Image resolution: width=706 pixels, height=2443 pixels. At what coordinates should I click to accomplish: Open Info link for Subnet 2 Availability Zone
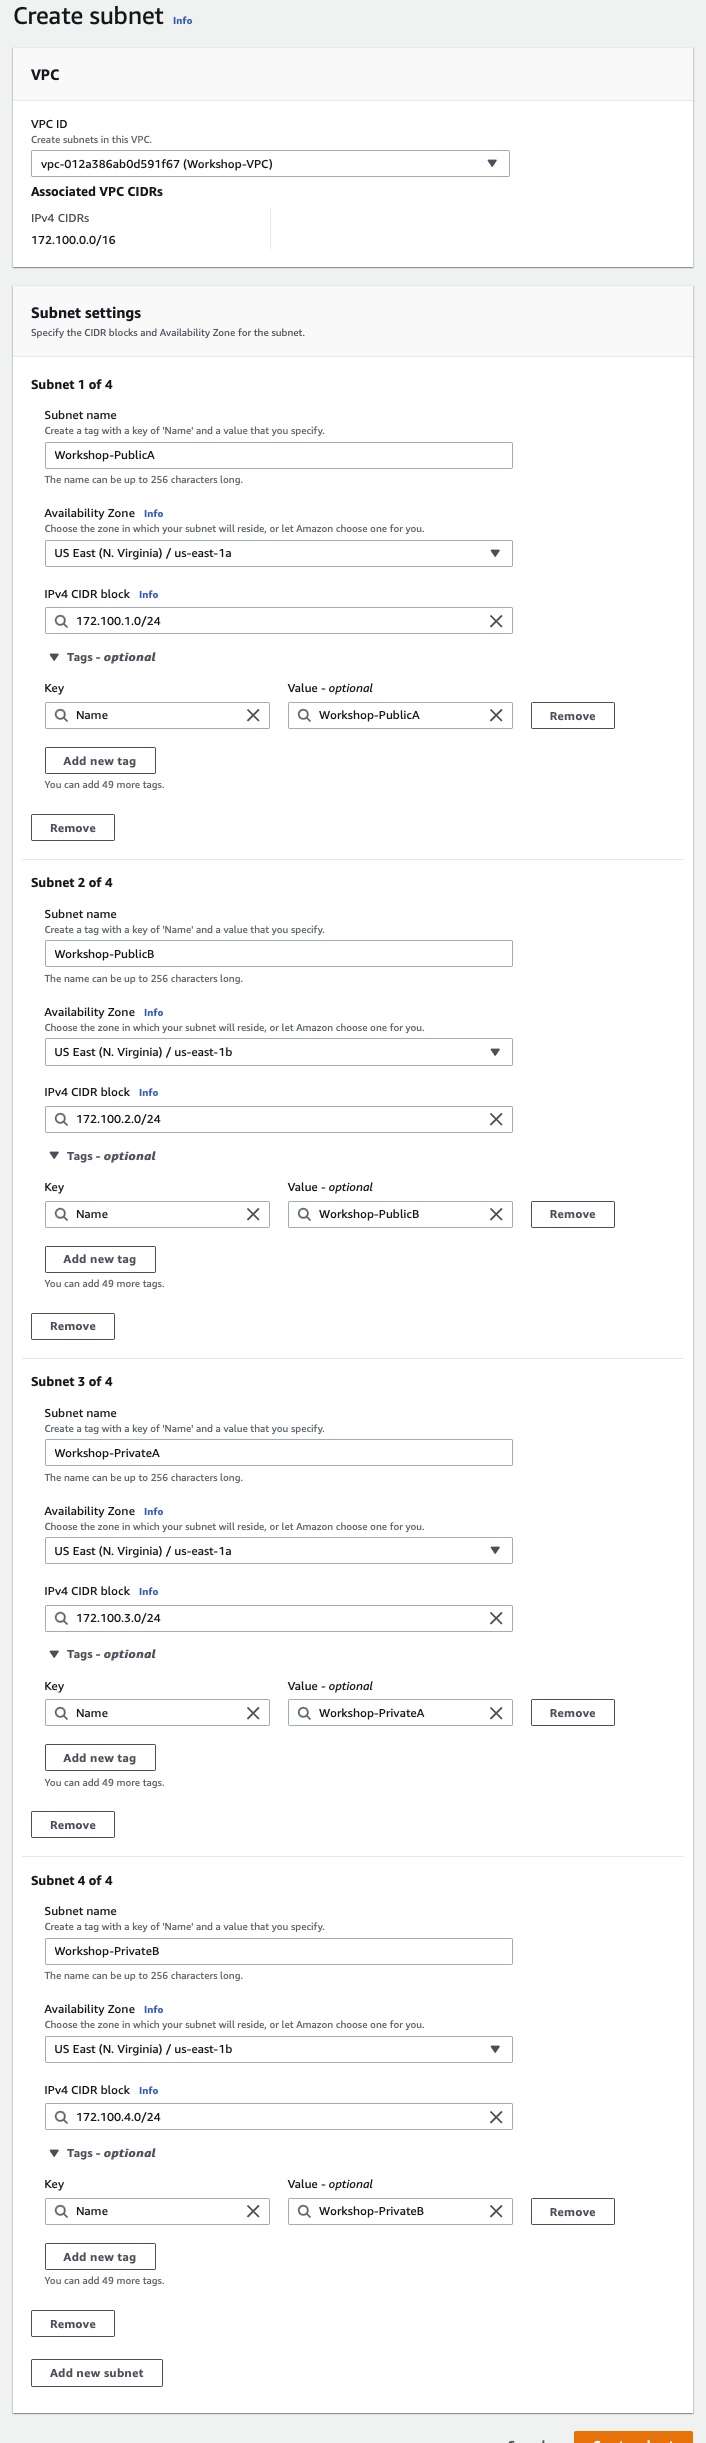pyautogui.click(x=153, y=1013)
